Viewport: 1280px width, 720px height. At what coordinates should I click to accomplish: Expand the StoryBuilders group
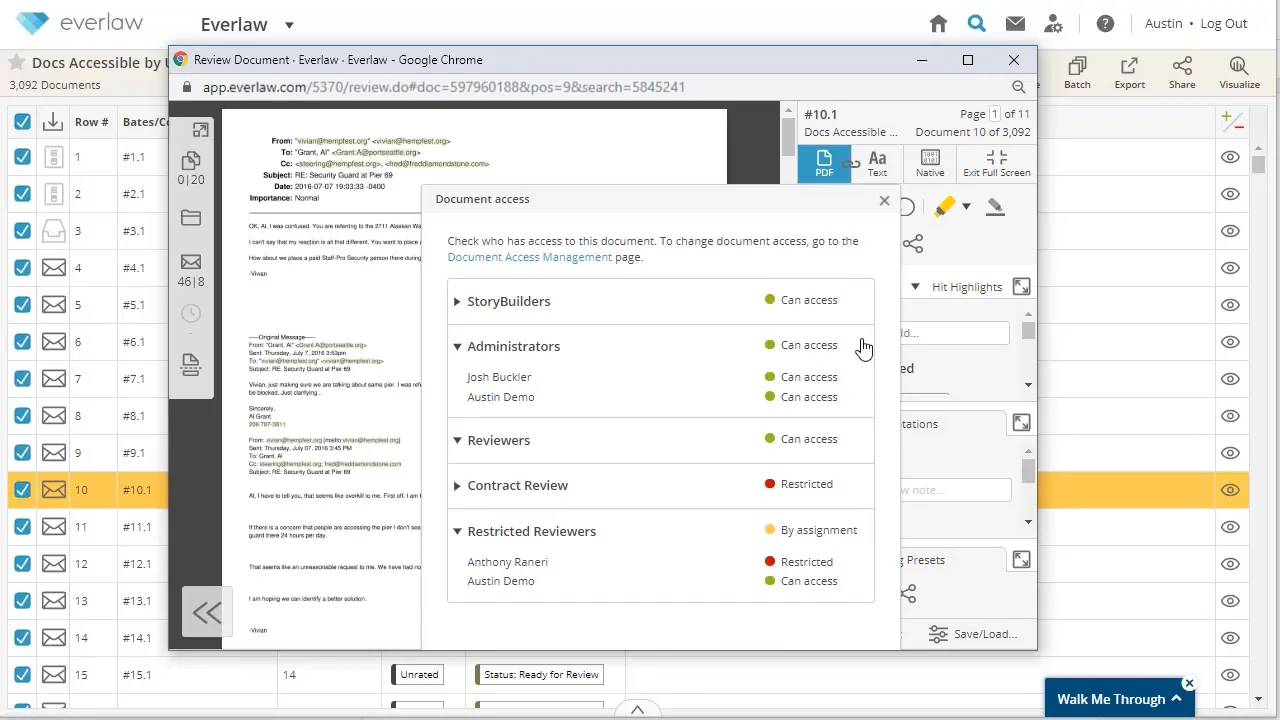pyautogui.click(x=457, y=301)
